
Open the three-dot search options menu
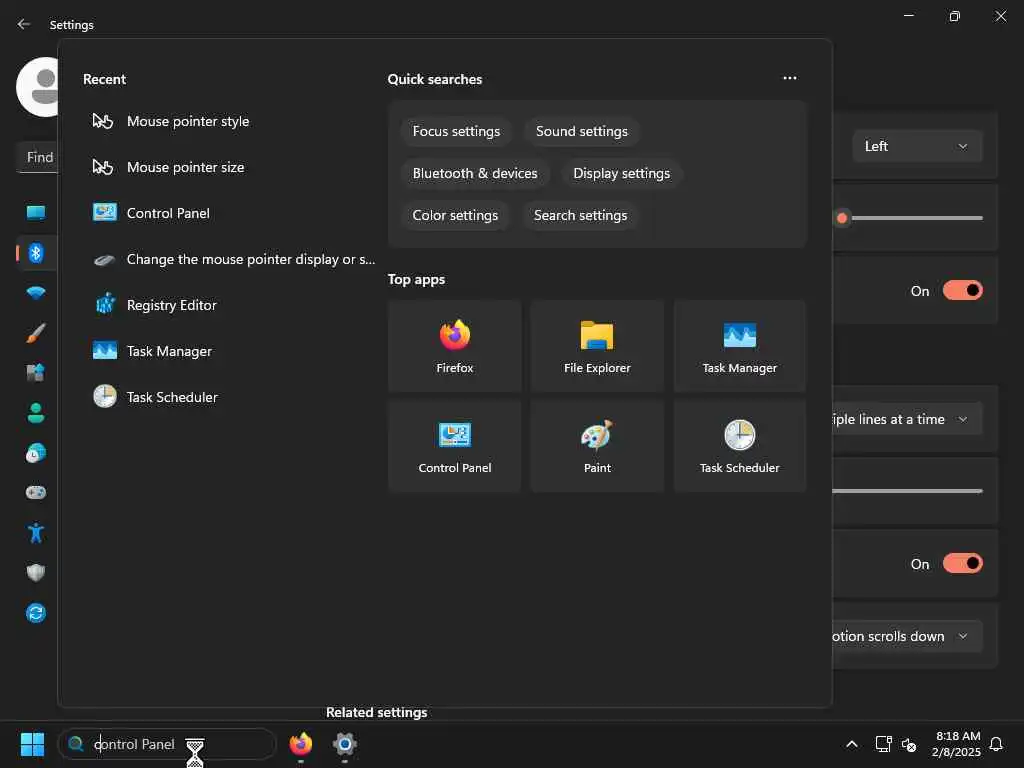790,78
